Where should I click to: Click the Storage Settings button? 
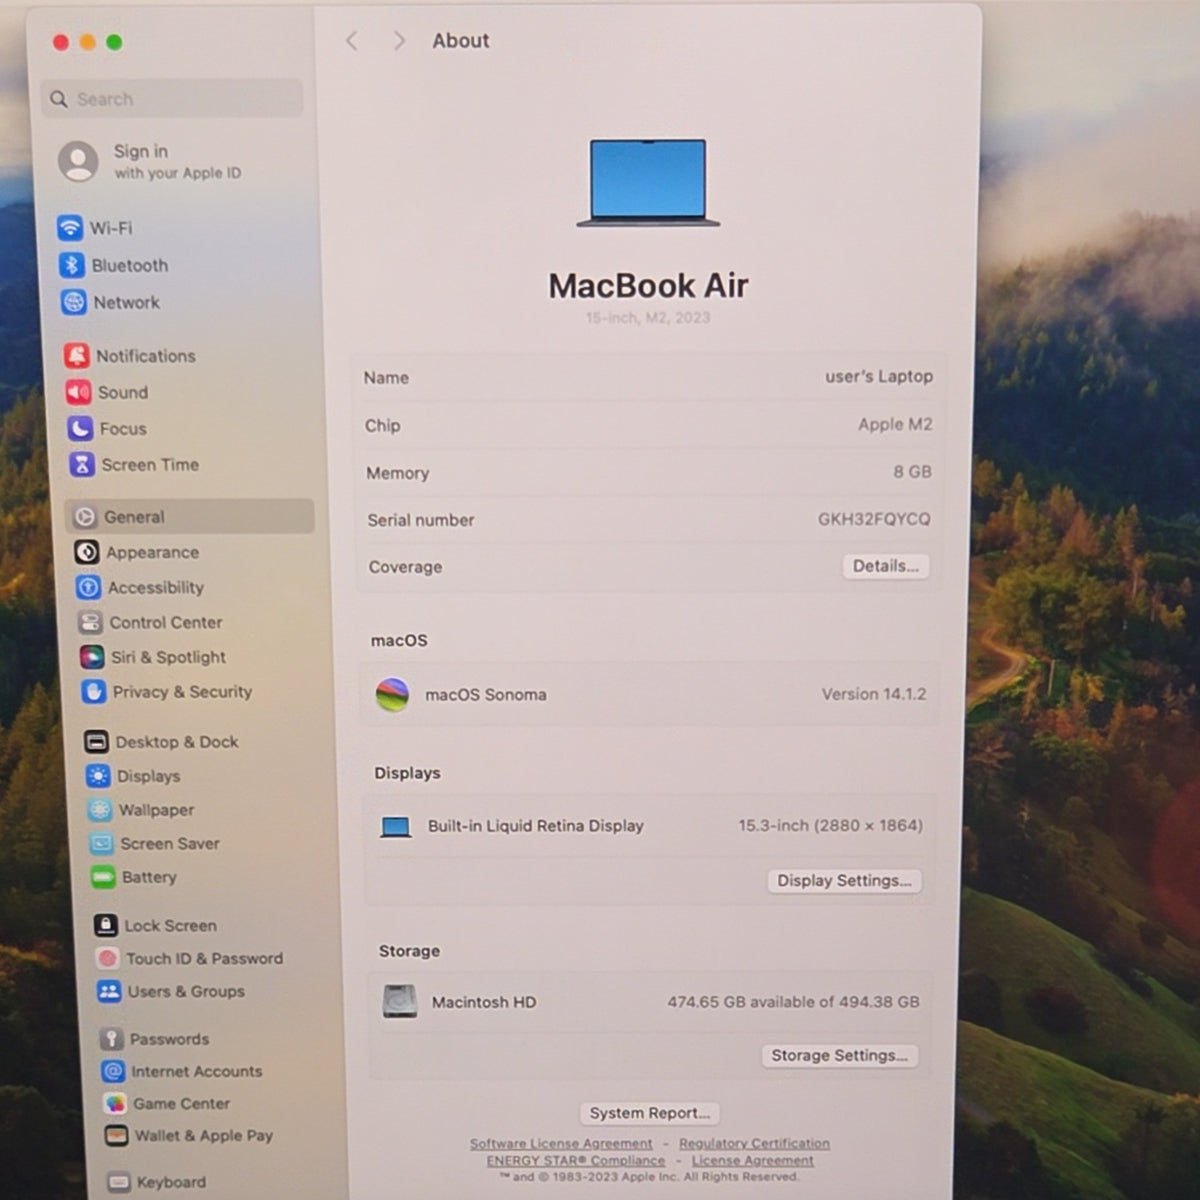pyautogui.click(x=839, y=1056)
